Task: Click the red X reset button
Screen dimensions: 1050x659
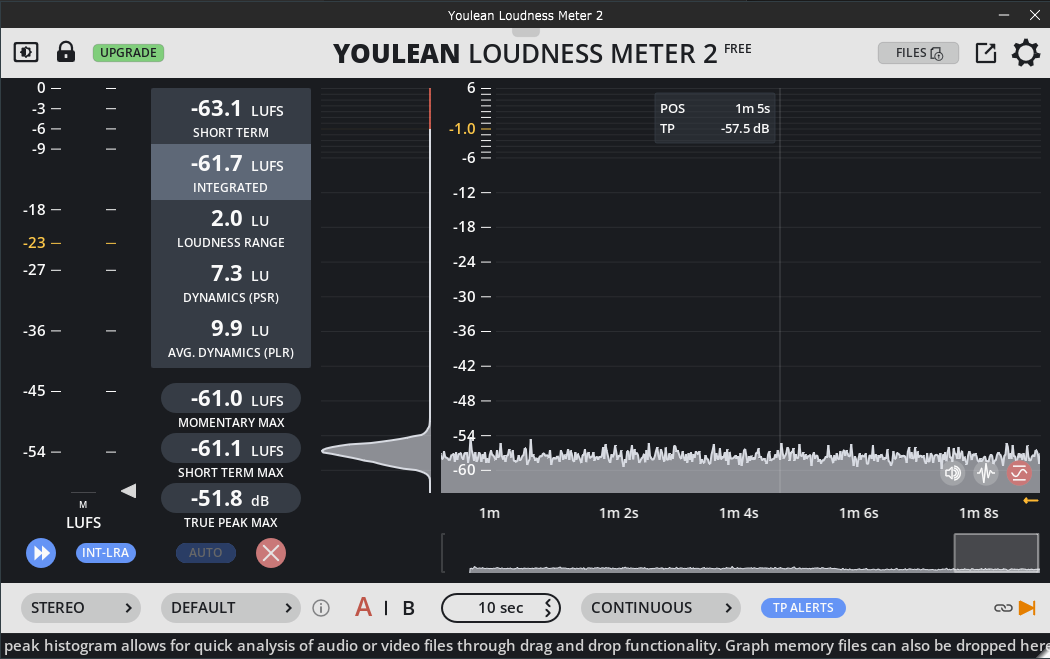Action: pyautogui.click(x=271, y=553)
